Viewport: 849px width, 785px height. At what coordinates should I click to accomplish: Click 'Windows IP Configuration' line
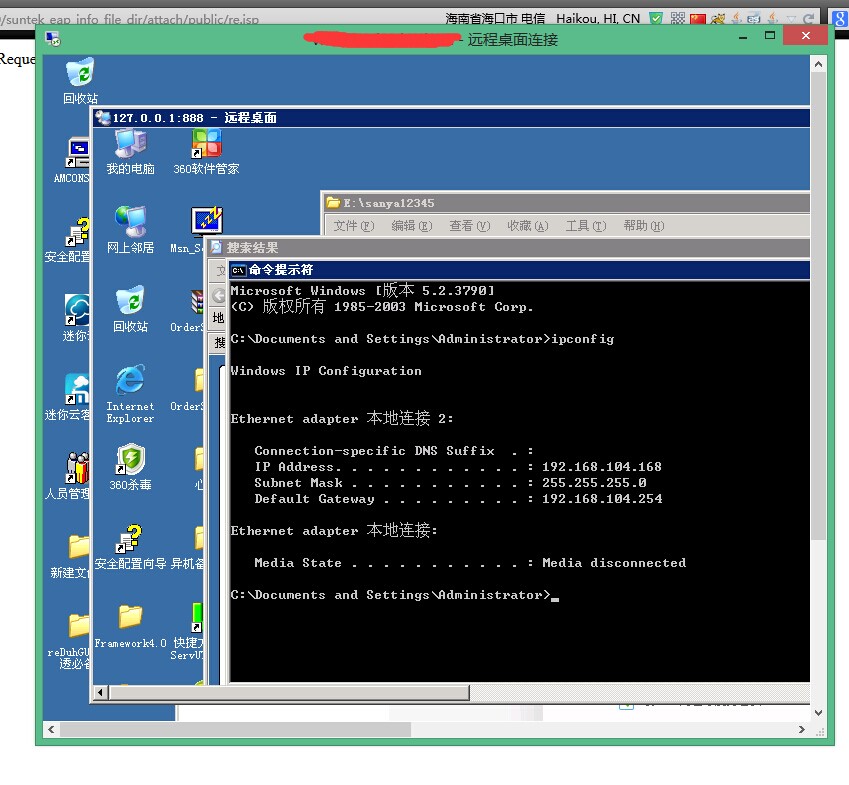(326, 371)
